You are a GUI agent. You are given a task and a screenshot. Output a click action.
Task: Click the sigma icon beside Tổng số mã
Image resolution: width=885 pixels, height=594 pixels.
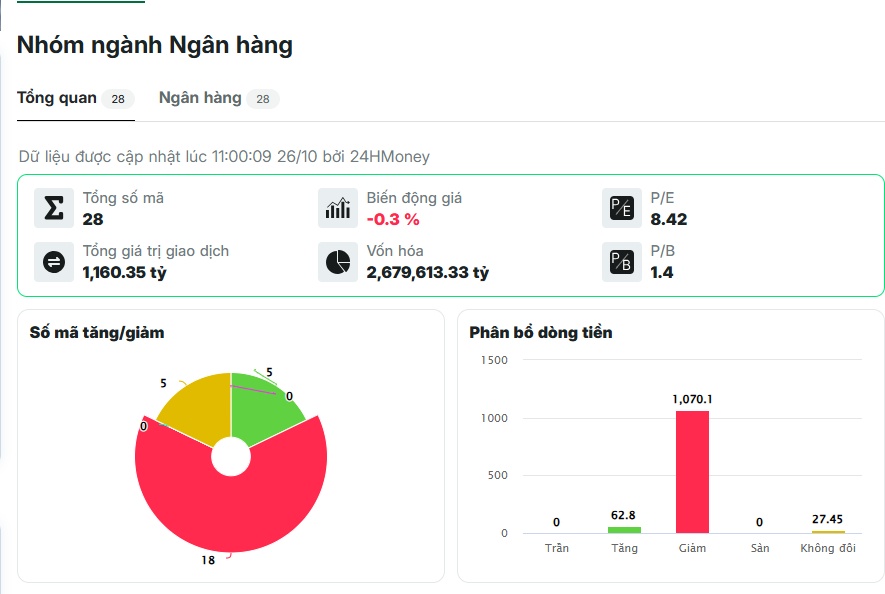54,208
